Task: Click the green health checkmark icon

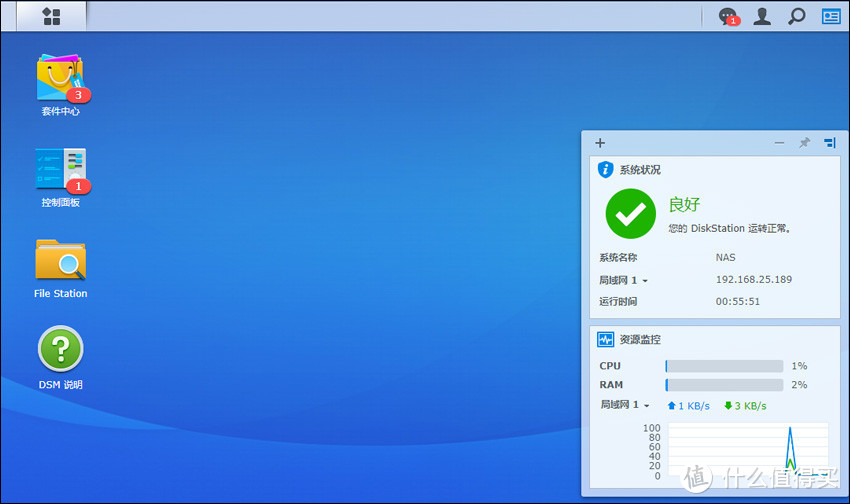Action: pos(630,214)
